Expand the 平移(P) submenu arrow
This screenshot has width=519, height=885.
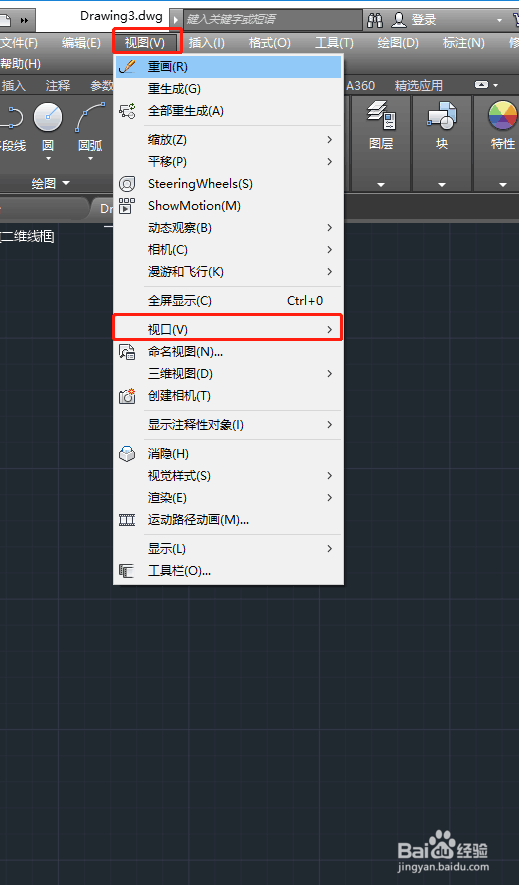click(330, 162)
